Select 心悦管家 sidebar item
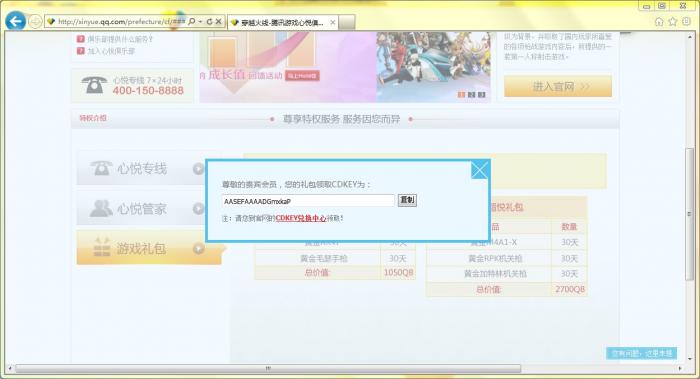Screen dimensions: 700x379 click(x=142, y=208)
